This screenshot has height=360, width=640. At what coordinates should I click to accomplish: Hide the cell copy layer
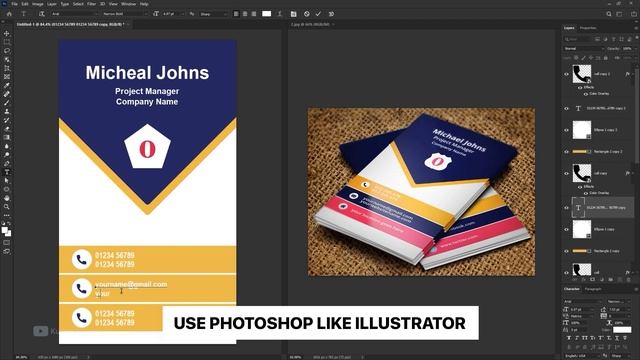click(567, 173)
